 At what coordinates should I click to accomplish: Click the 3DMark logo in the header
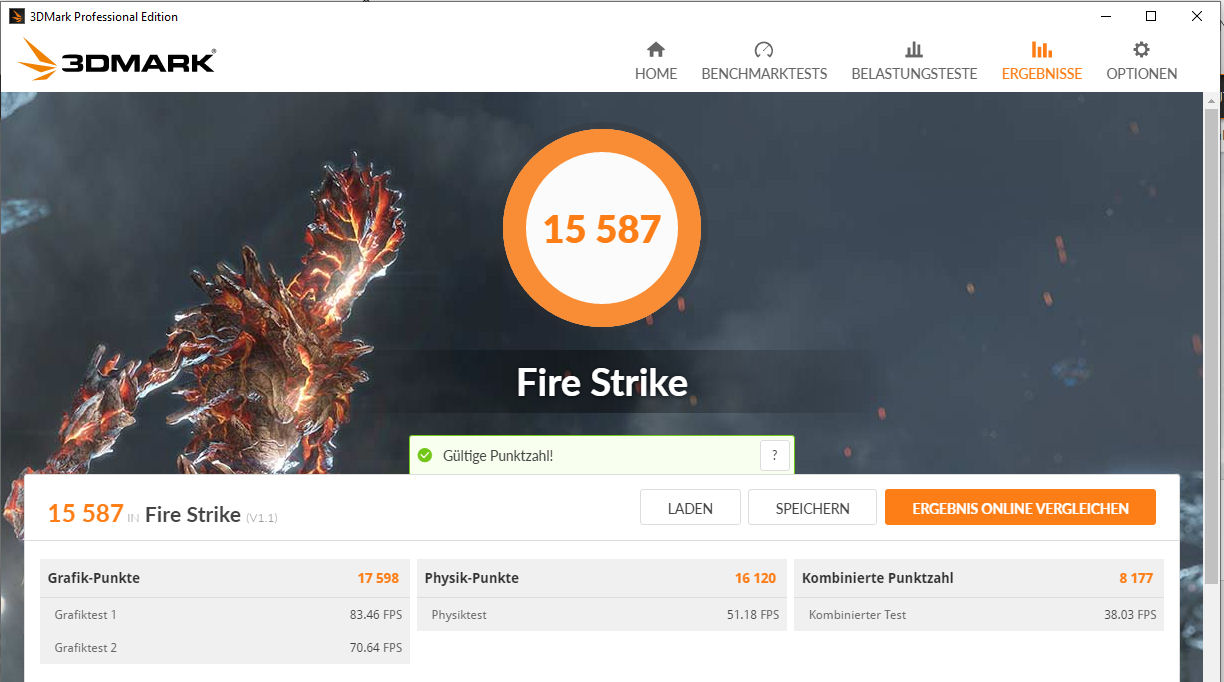(116, 60)
